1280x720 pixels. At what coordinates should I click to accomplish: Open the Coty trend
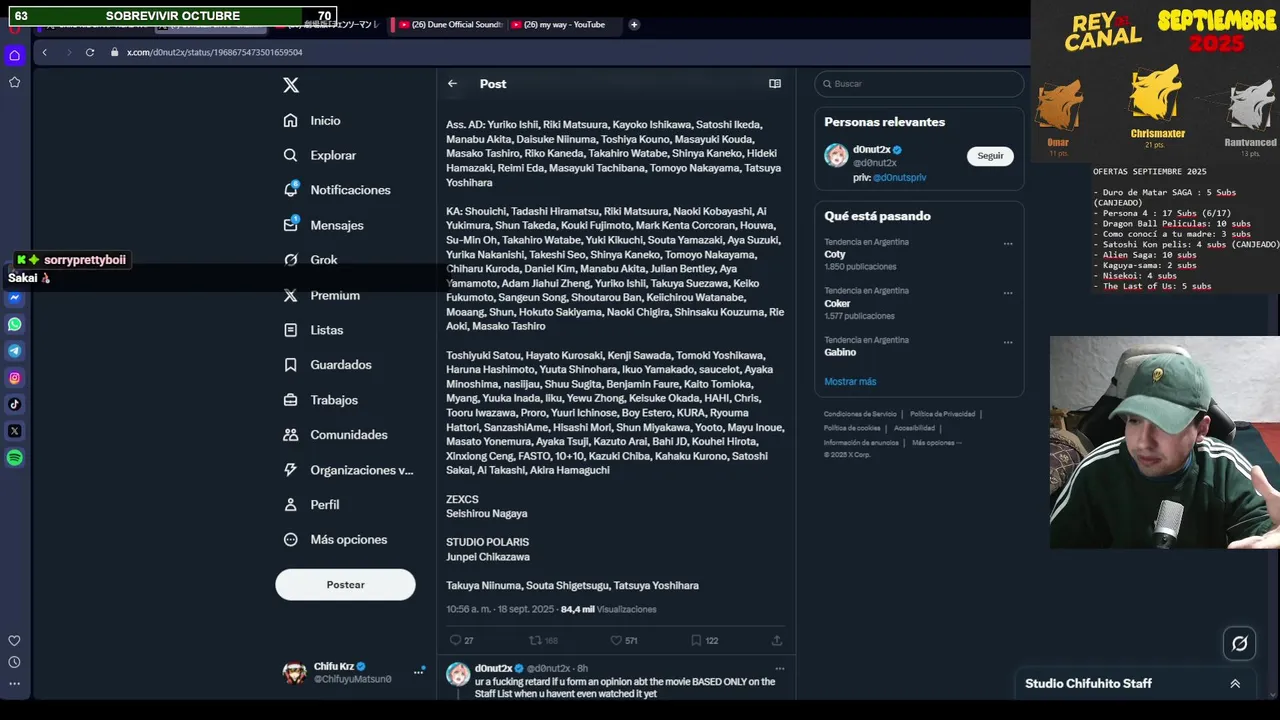click(835, 254)
